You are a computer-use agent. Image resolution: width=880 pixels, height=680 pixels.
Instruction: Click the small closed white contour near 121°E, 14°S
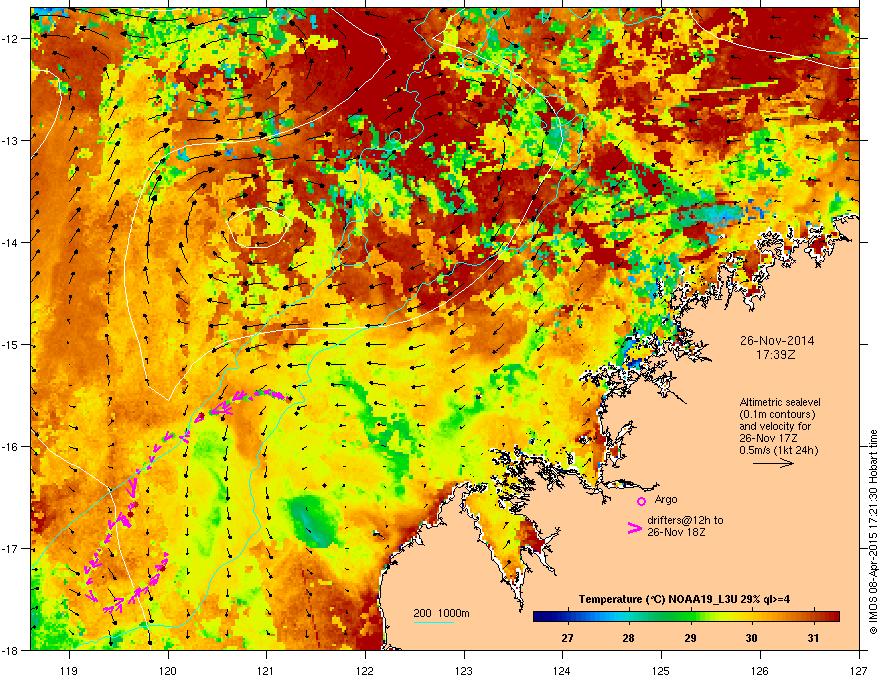click(x=258, y=227)
